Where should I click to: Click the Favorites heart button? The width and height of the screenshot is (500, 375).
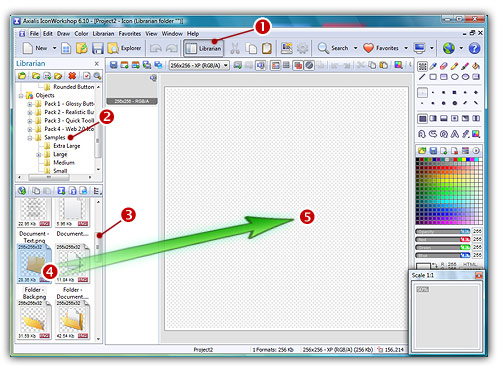(381, 49)
